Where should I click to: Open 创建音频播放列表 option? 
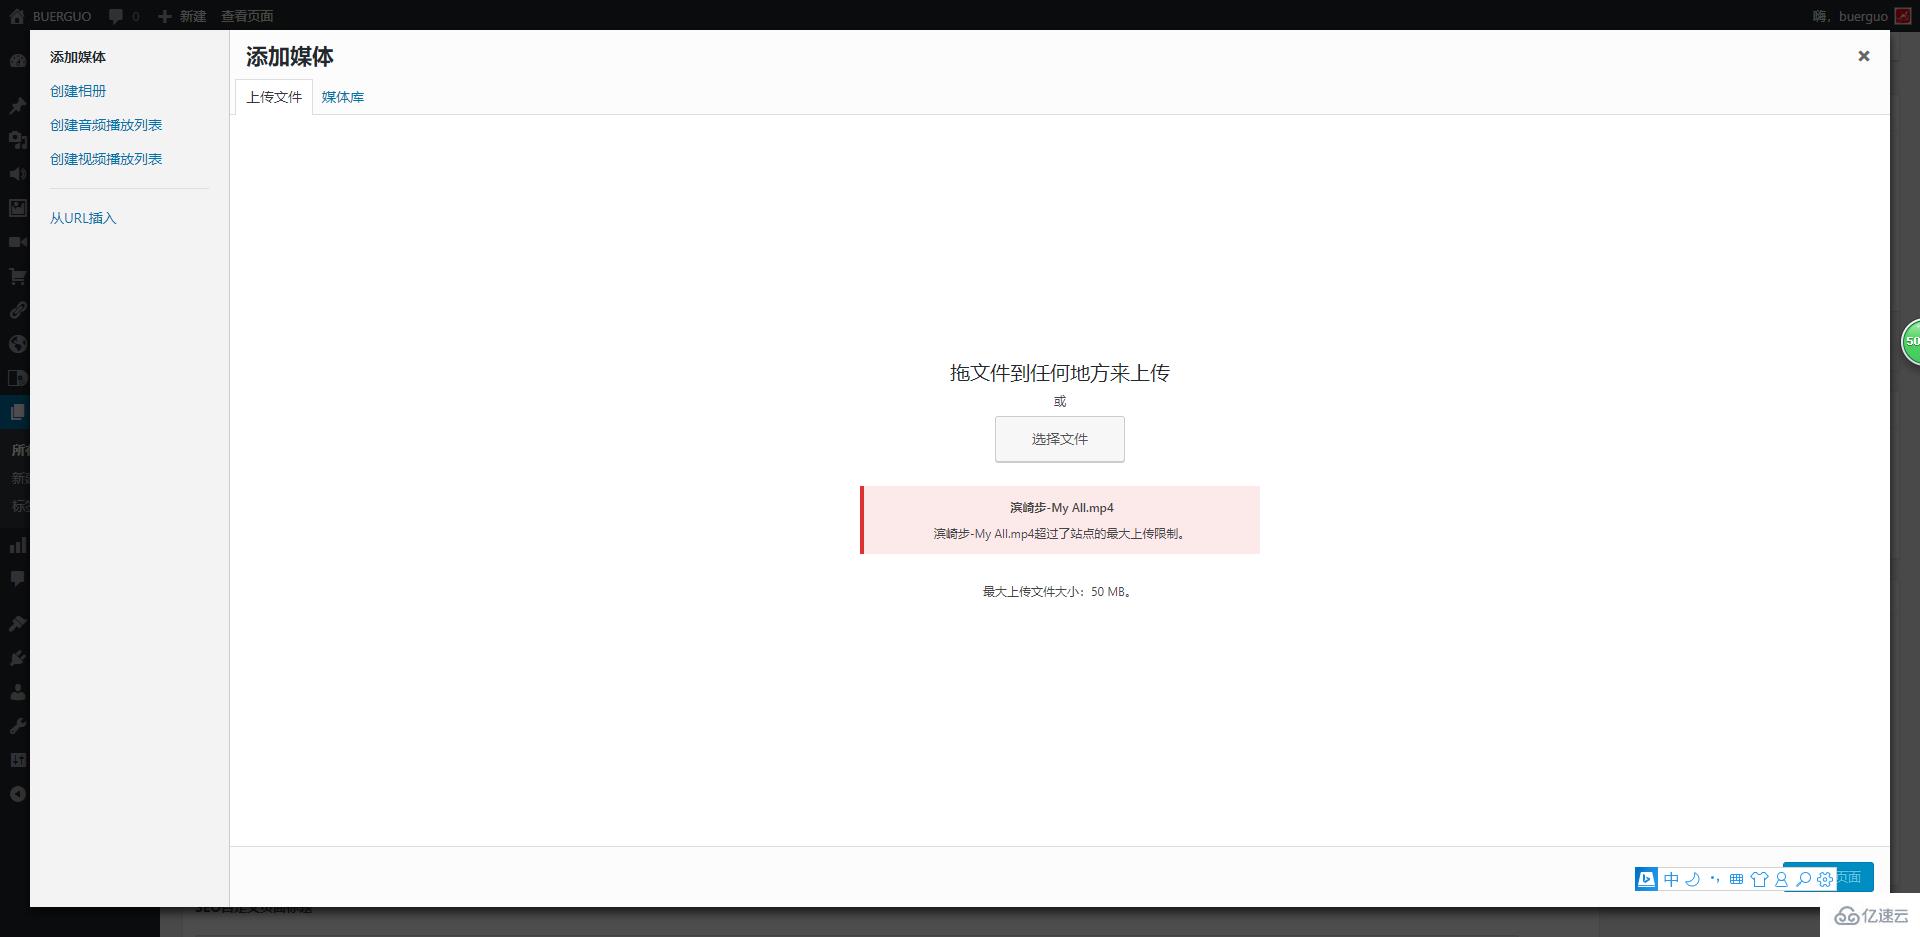pyautogui.click(x=106, y=125)
